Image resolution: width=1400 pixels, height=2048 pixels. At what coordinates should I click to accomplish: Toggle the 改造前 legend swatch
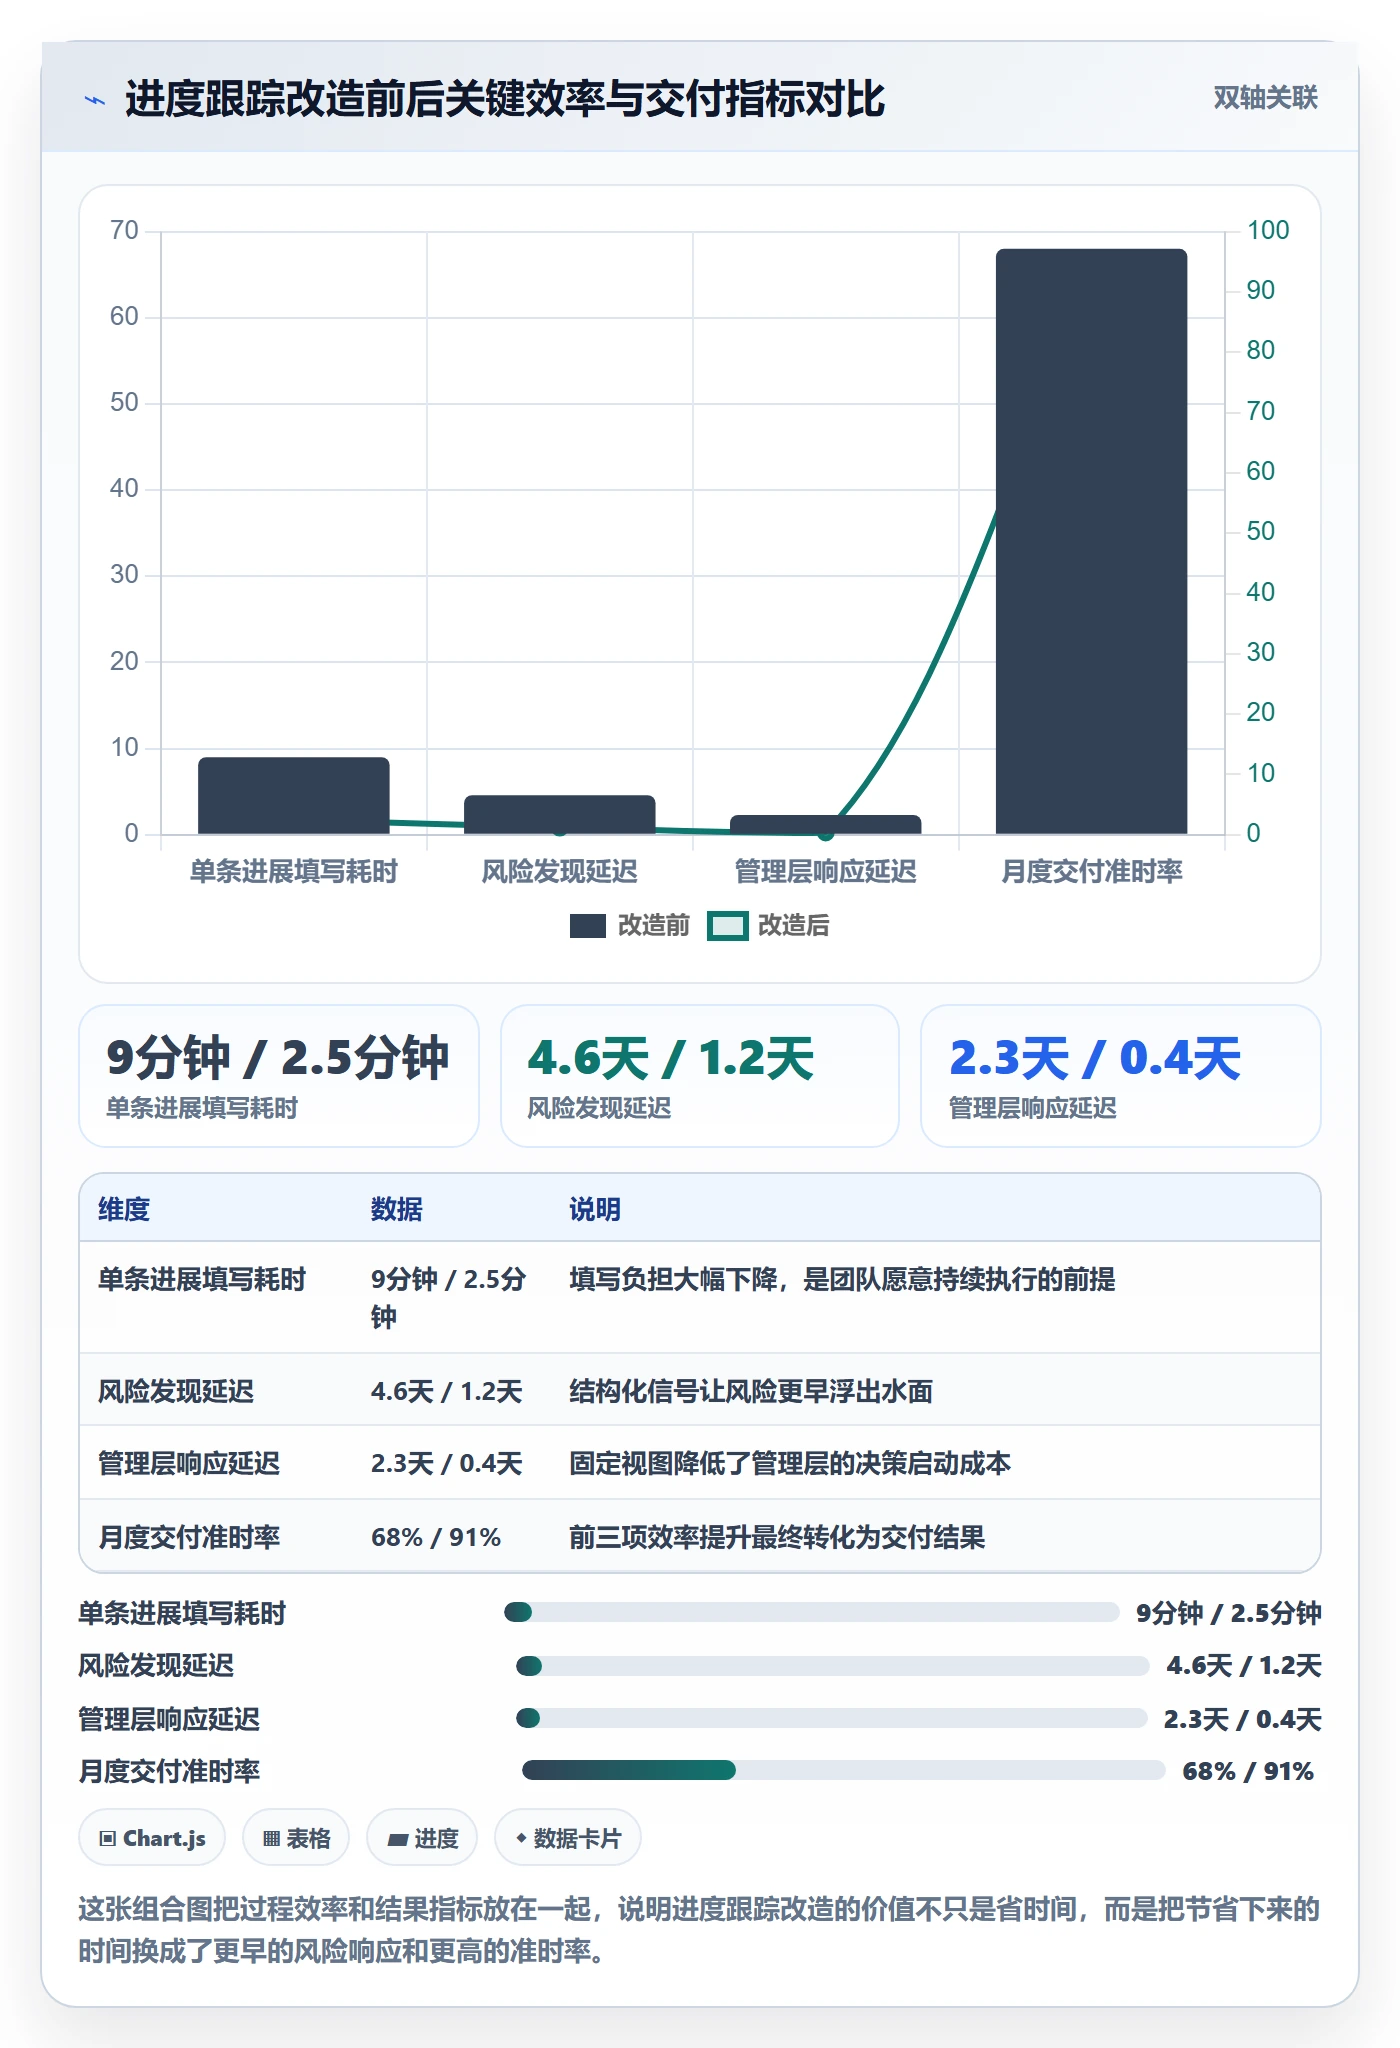point(588,926)
